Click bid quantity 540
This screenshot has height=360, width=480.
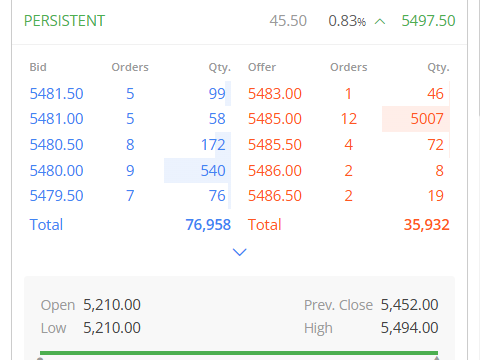click(x=213, y=171)
